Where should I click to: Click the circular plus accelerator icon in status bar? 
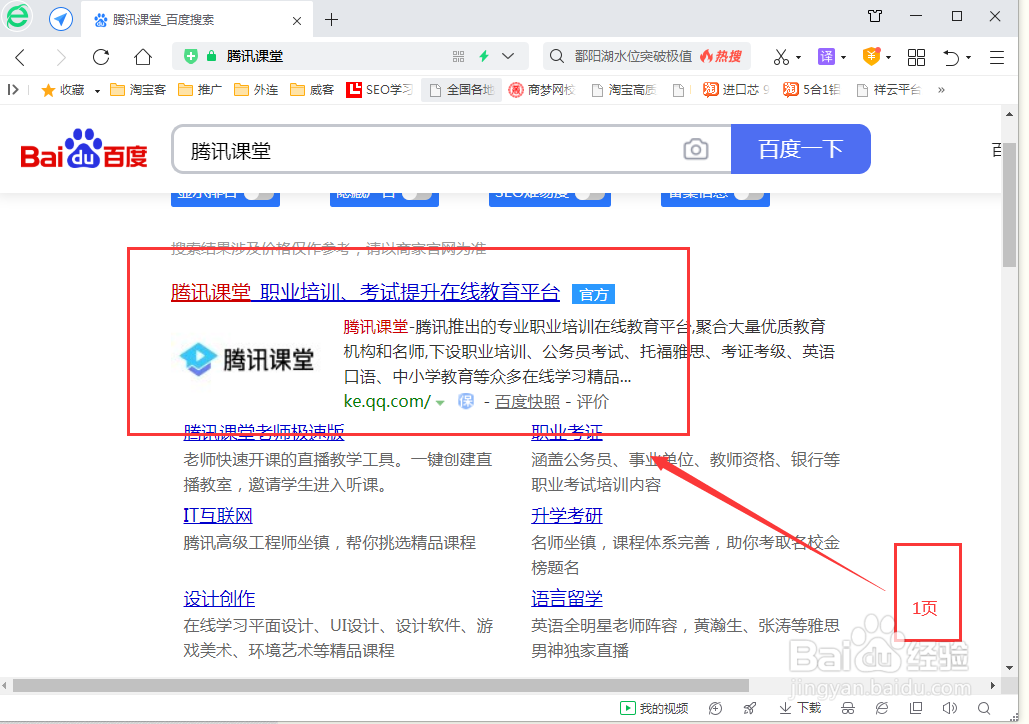tap(715, 708)
